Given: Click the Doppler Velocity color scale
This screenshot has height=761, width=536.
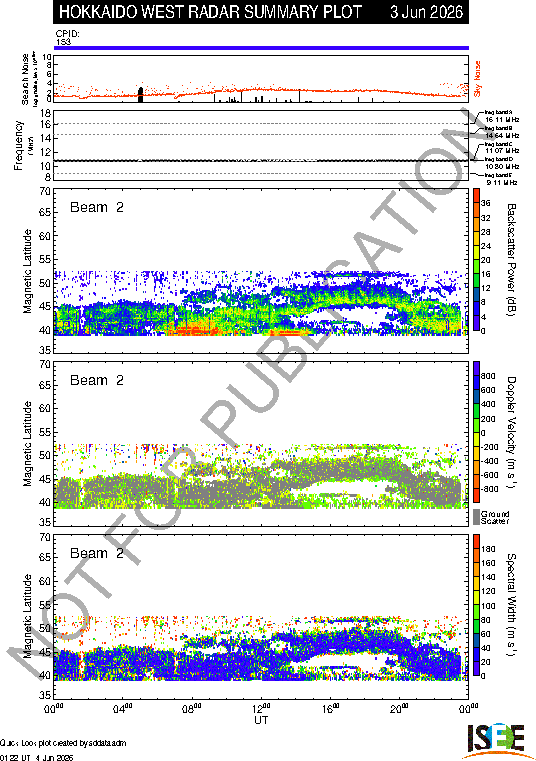Looking at the screenshot, I should [x=476, y=432].
